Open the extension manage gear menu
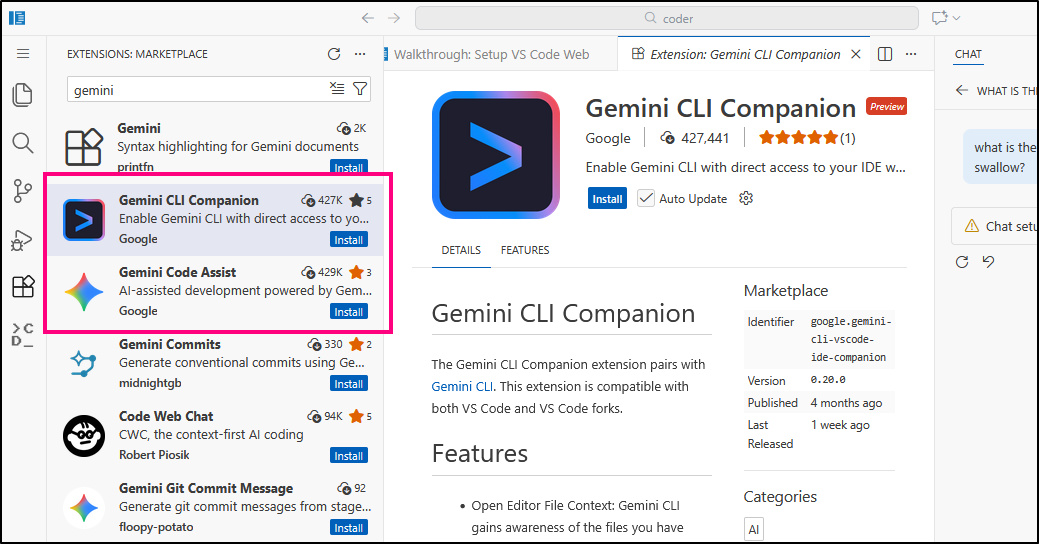The height and width of the screenshot is (544, 1039). [x=745, y=198]
